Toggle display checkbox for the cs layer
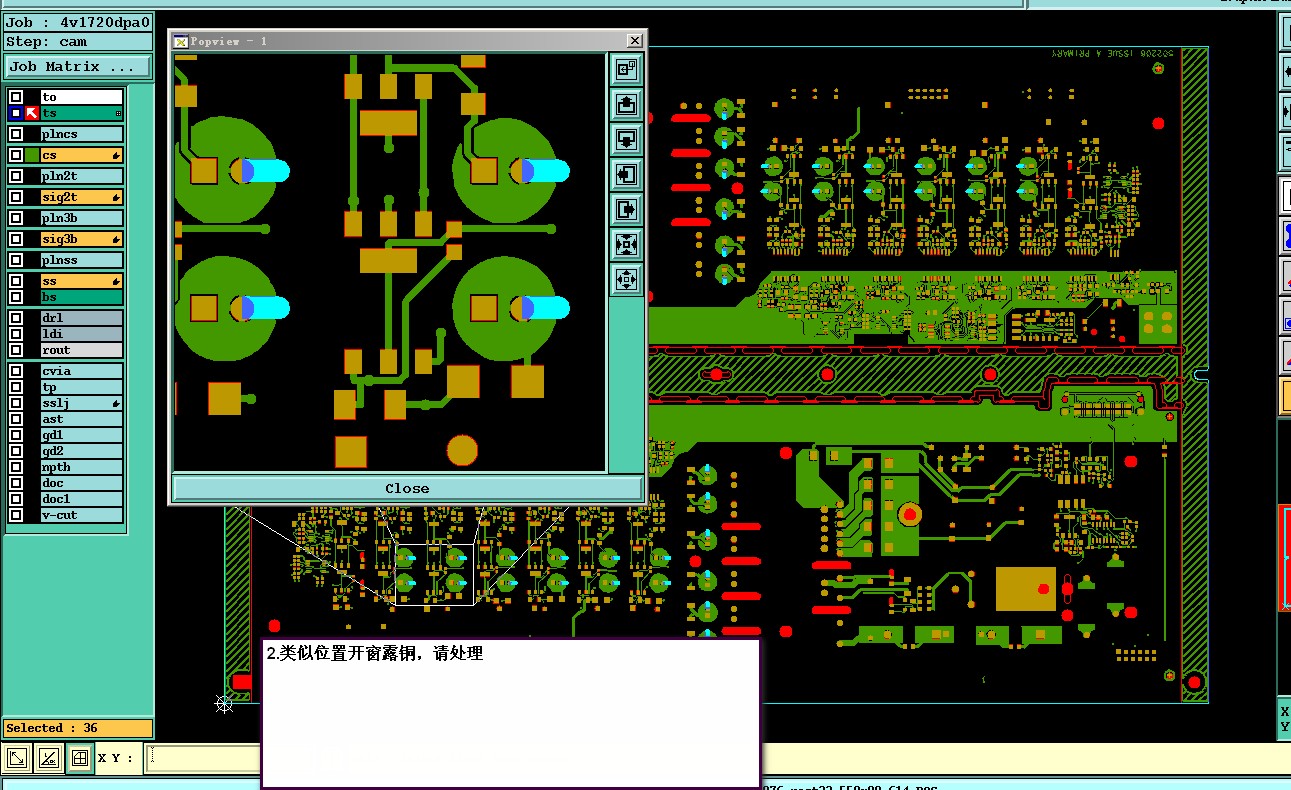The height and width of the screenshot is (790, 1291). point(16,156)
